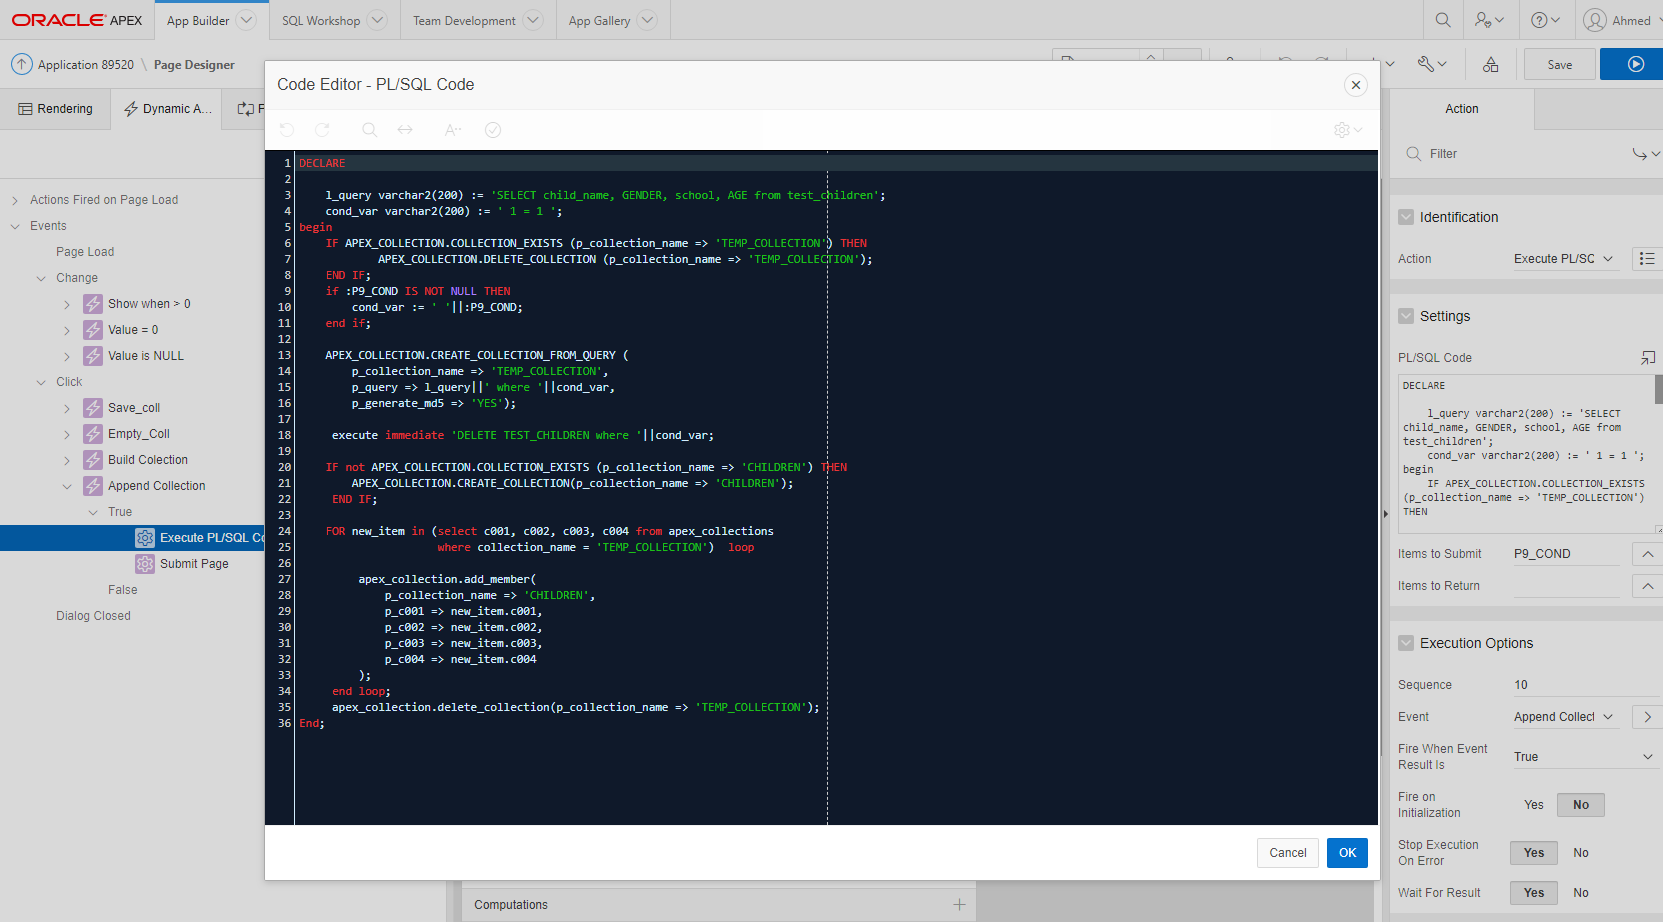Click the search magnifier icon in header
This screenshot has height=922, width=1663.
point(1443,20)
